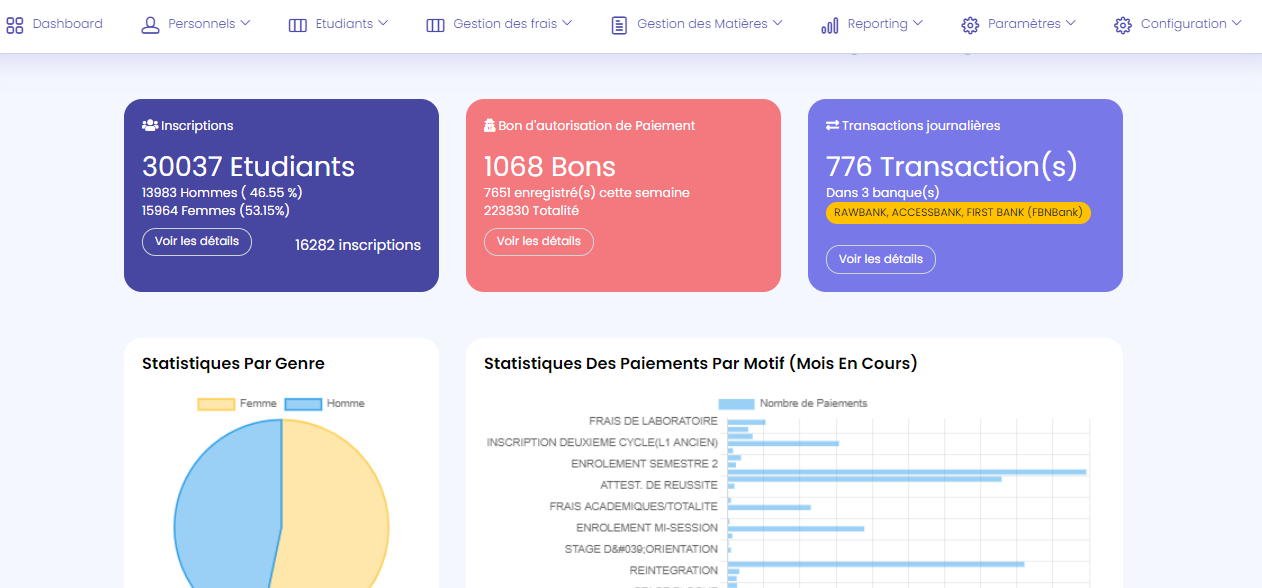Click the RAWBANK, ACCESSBANK, FIRST BANK badge
This screenshot has height=588, width=1262.
[958, 213]
